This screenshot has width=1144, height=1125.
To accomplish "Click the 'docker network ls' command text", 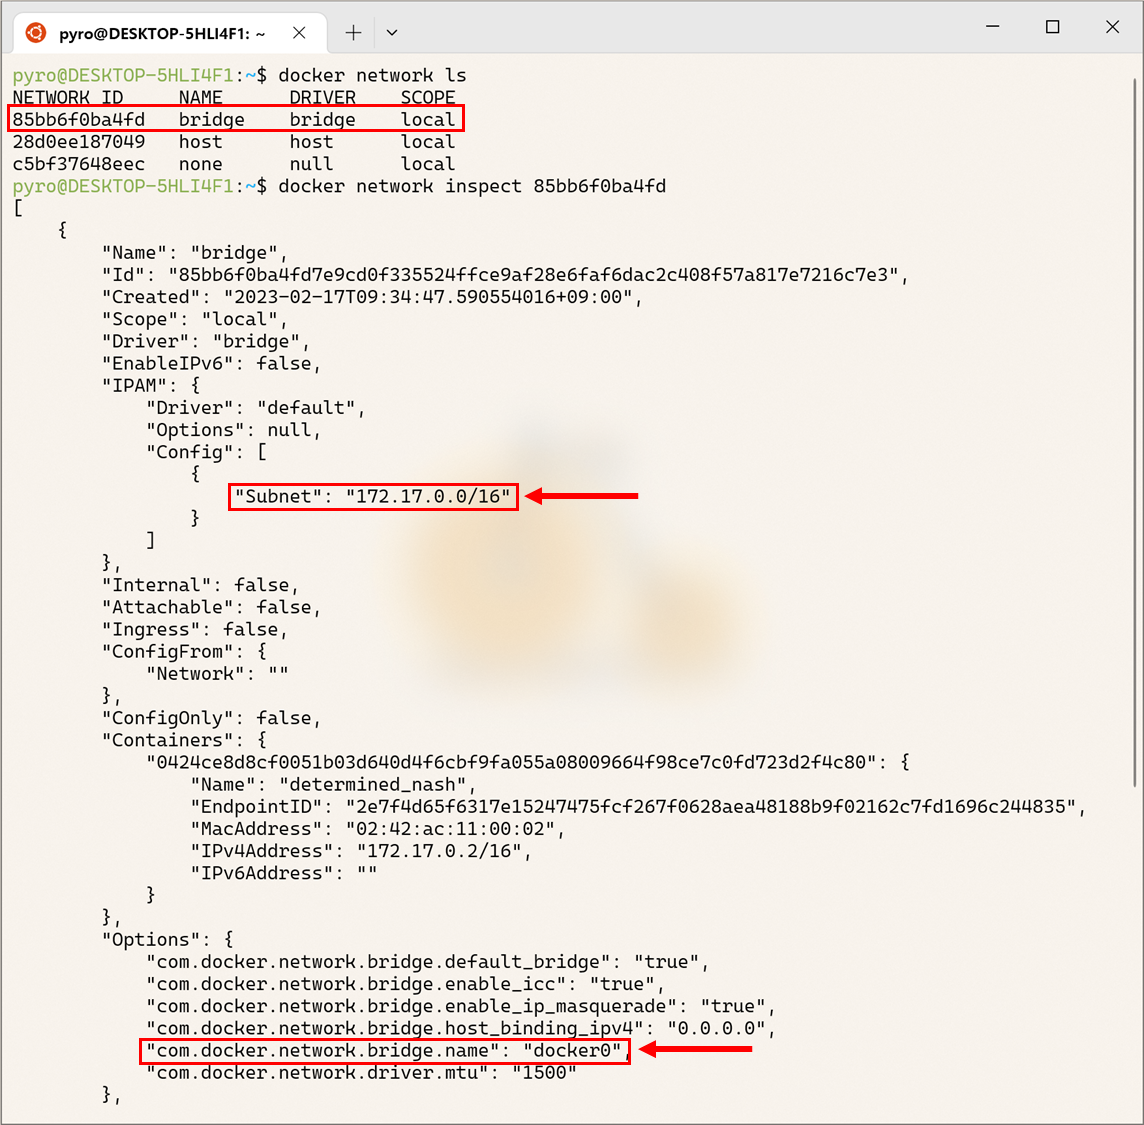I will pos(372,75).
